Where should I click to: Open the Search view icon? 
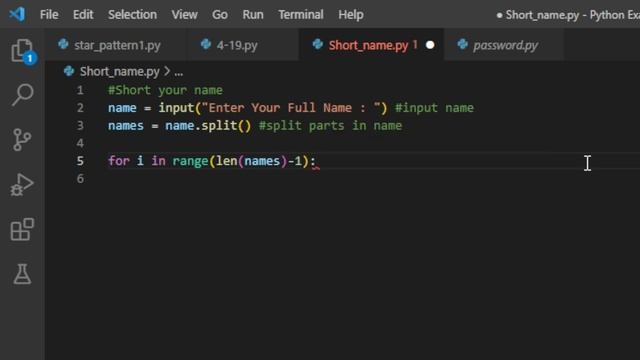(x=22, y=95)
